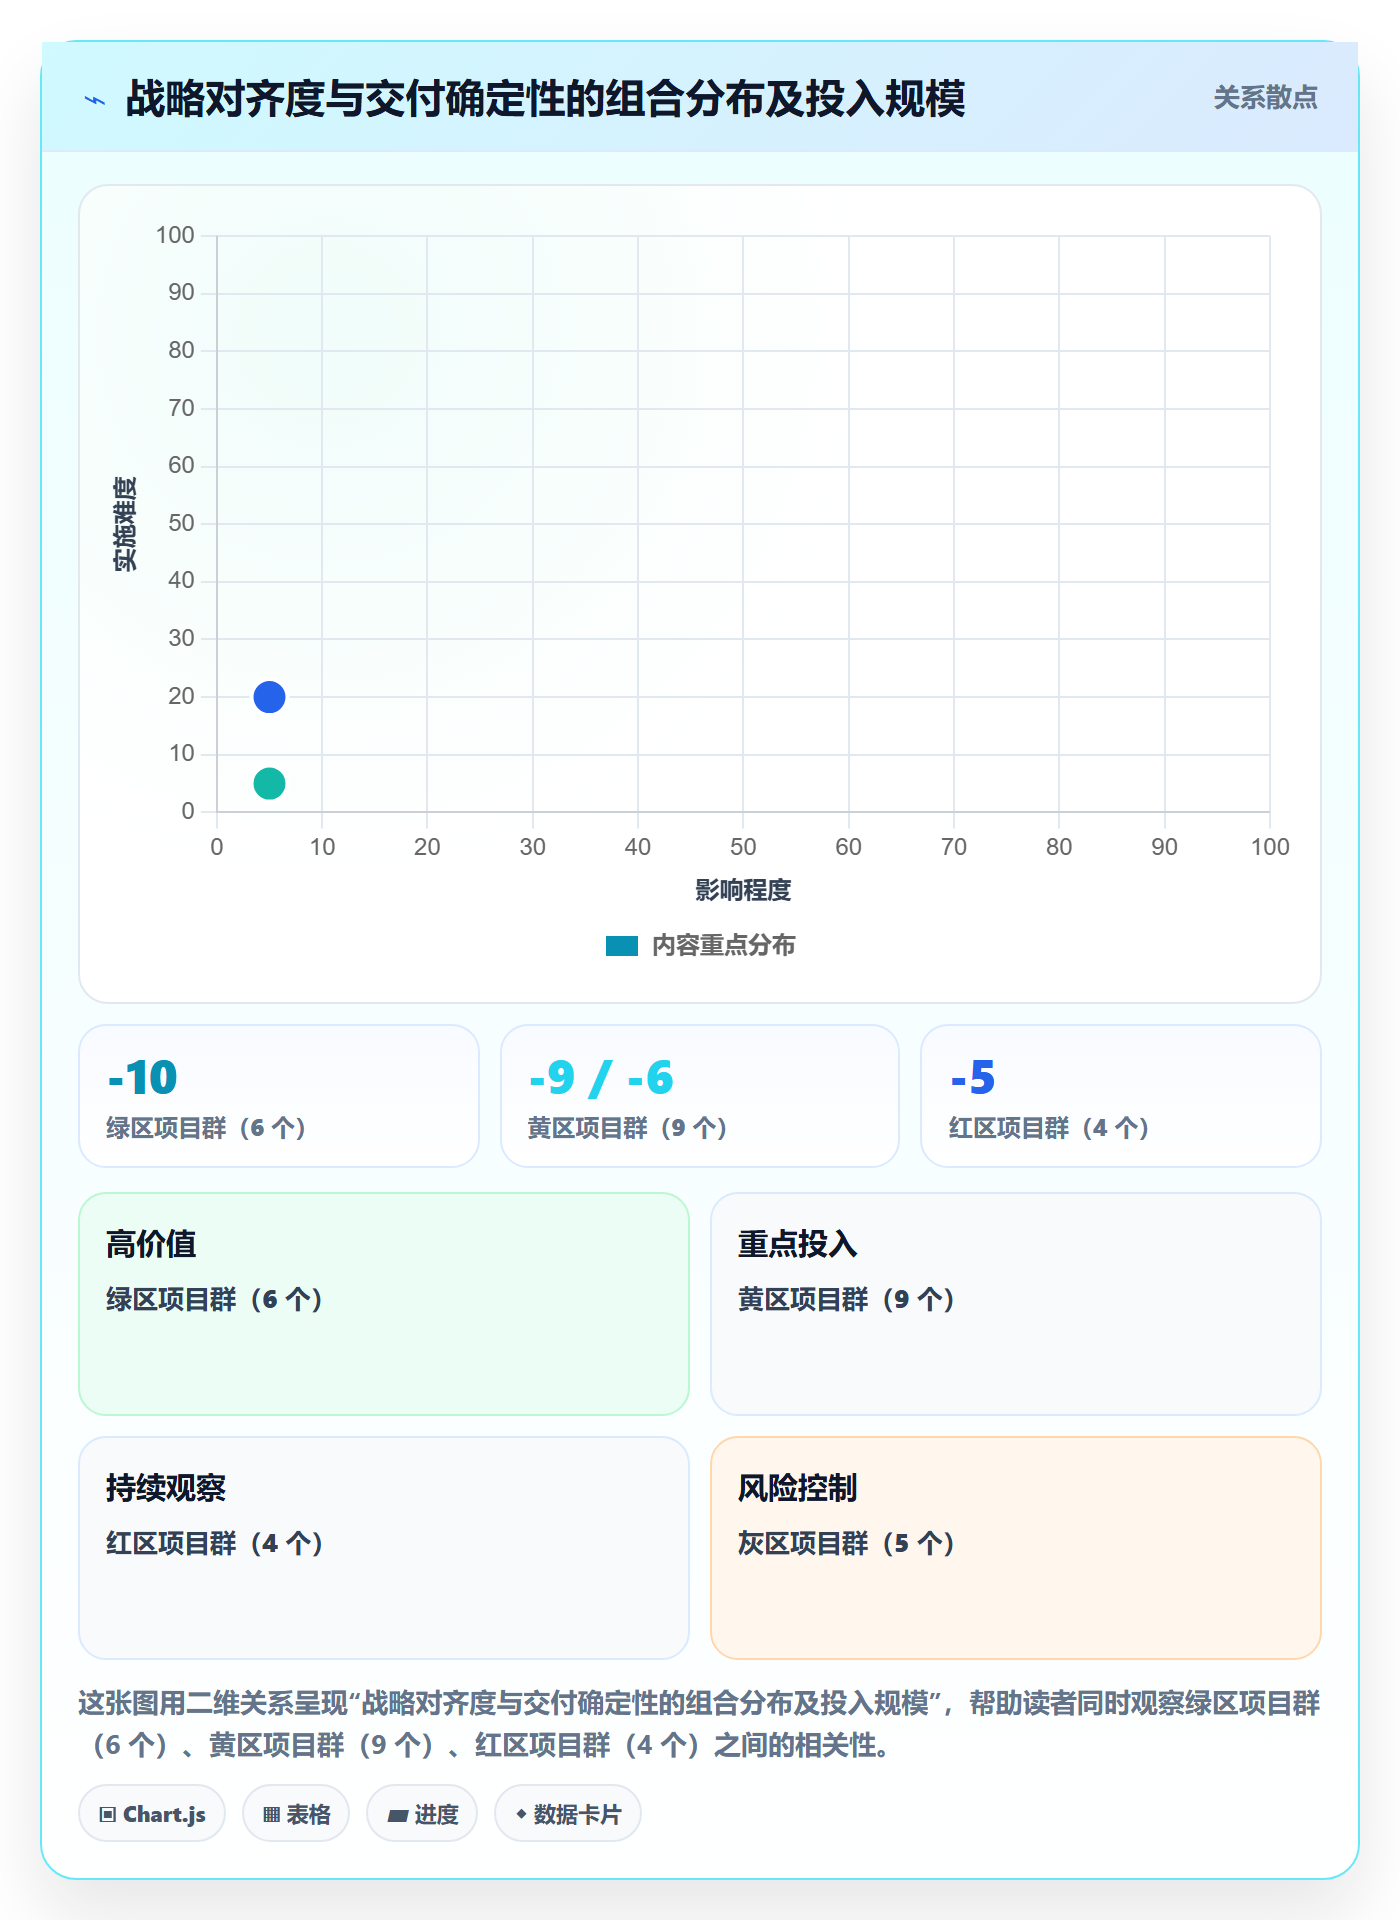Viewport: 1400px width, 1920px height.
Task: Click the 70 tick on the 实施难度 axis
Action: [181, 408]
